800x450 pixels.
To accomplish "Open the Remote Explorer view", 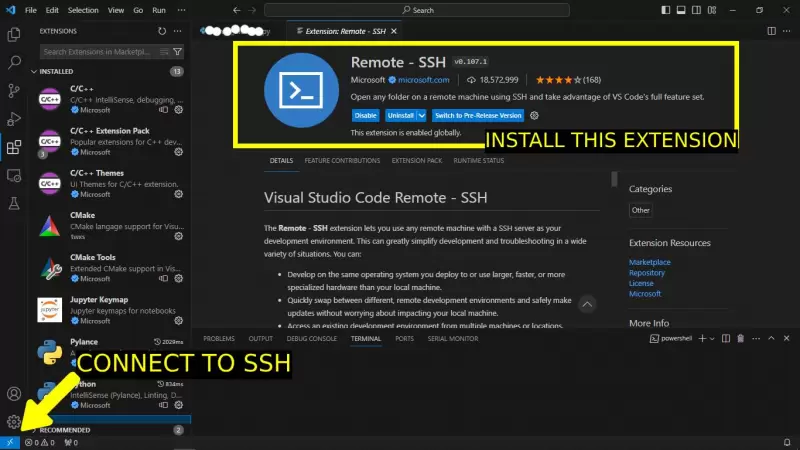I will [x=14, y=175].
